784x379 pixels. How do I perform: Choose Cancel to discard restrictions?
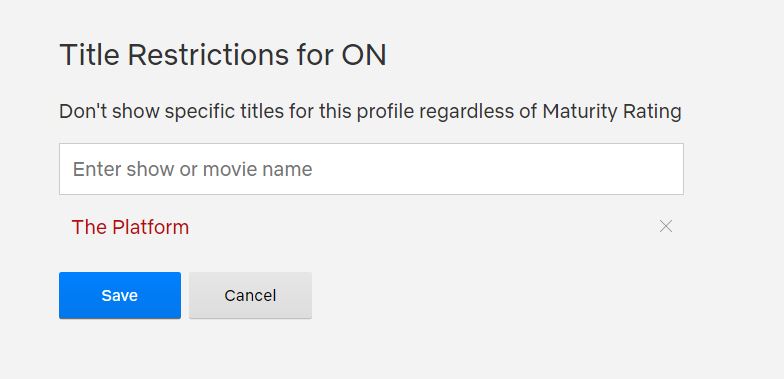[250, 296]
